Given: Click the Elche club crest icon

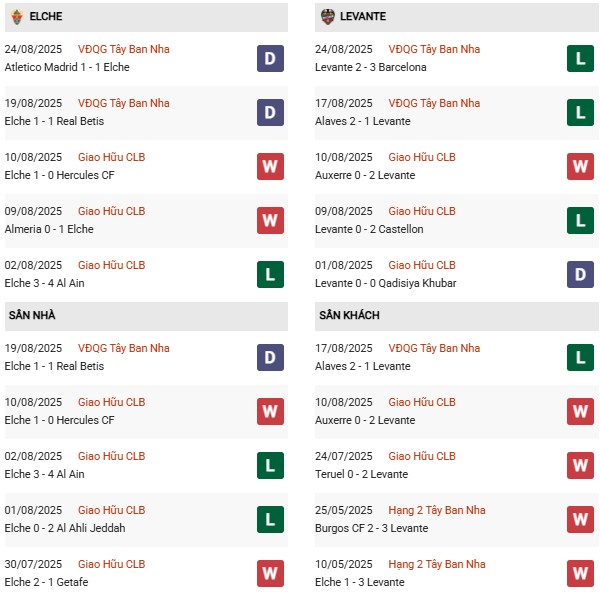Looking at the screenshot, I should (15, 17).
